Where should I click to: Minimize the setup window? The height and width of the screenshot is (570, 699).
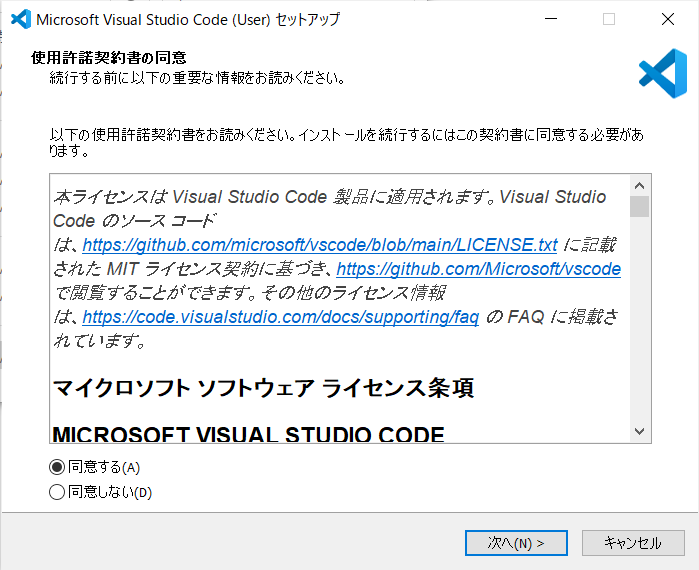(551, 19)
